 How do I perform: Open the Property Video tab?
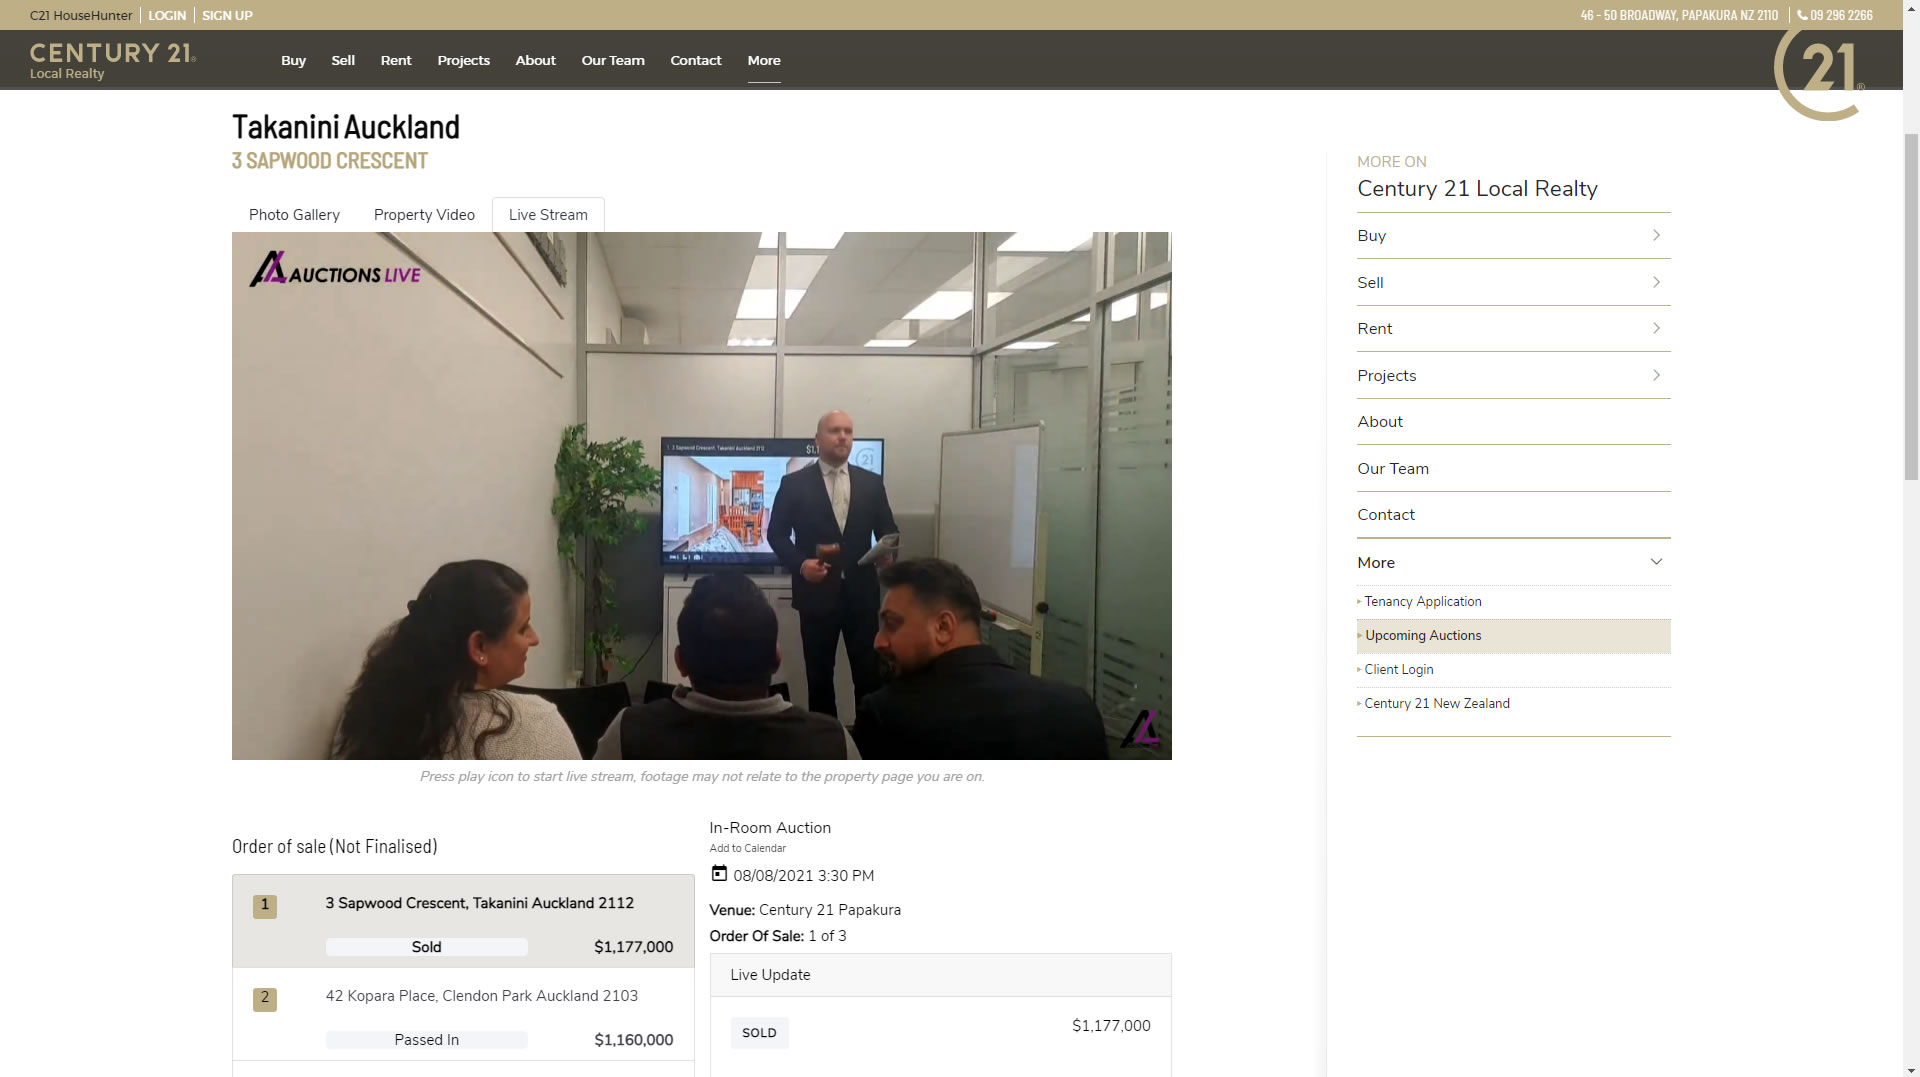[x=424, y=215]
